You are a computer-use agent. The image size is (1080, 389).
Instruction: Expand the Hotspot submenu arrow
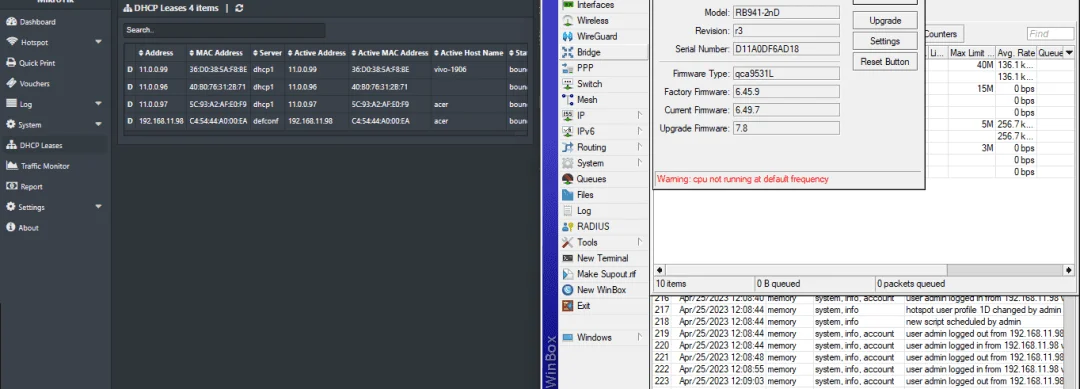point(98,42)
